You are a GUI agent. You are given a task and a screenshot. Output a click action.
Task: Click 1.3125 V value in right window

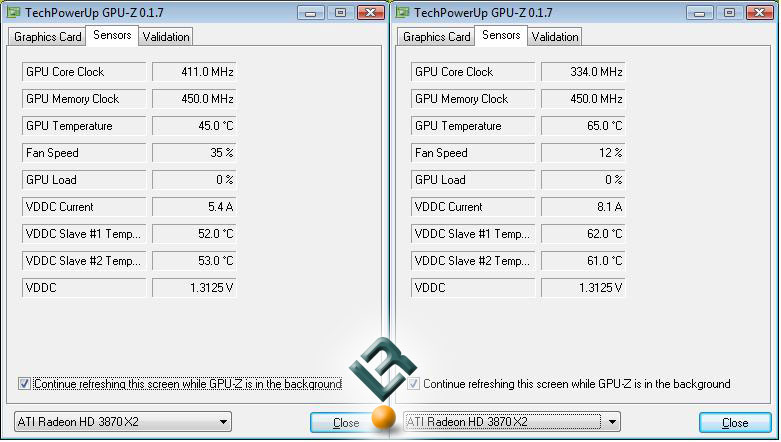click(583, 288)
